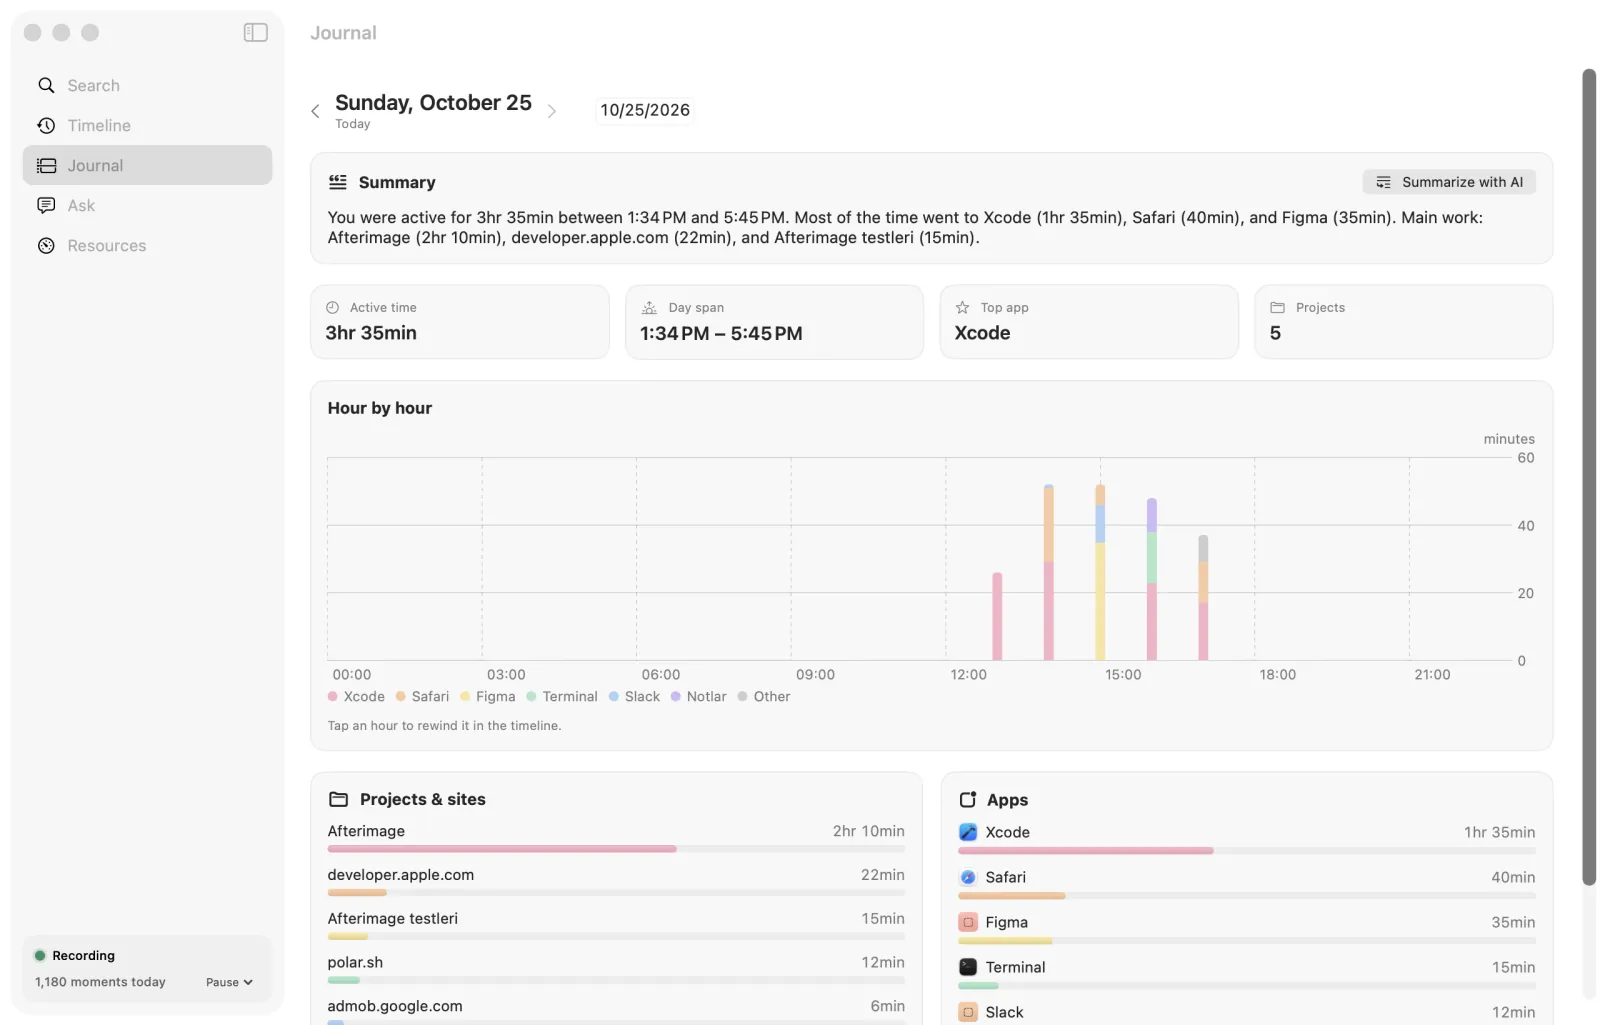This screenshot has height=1025, width=1600.
Task: Select the admob.google.com site row
Action: pyautogui.click(x=616, y=1012)
